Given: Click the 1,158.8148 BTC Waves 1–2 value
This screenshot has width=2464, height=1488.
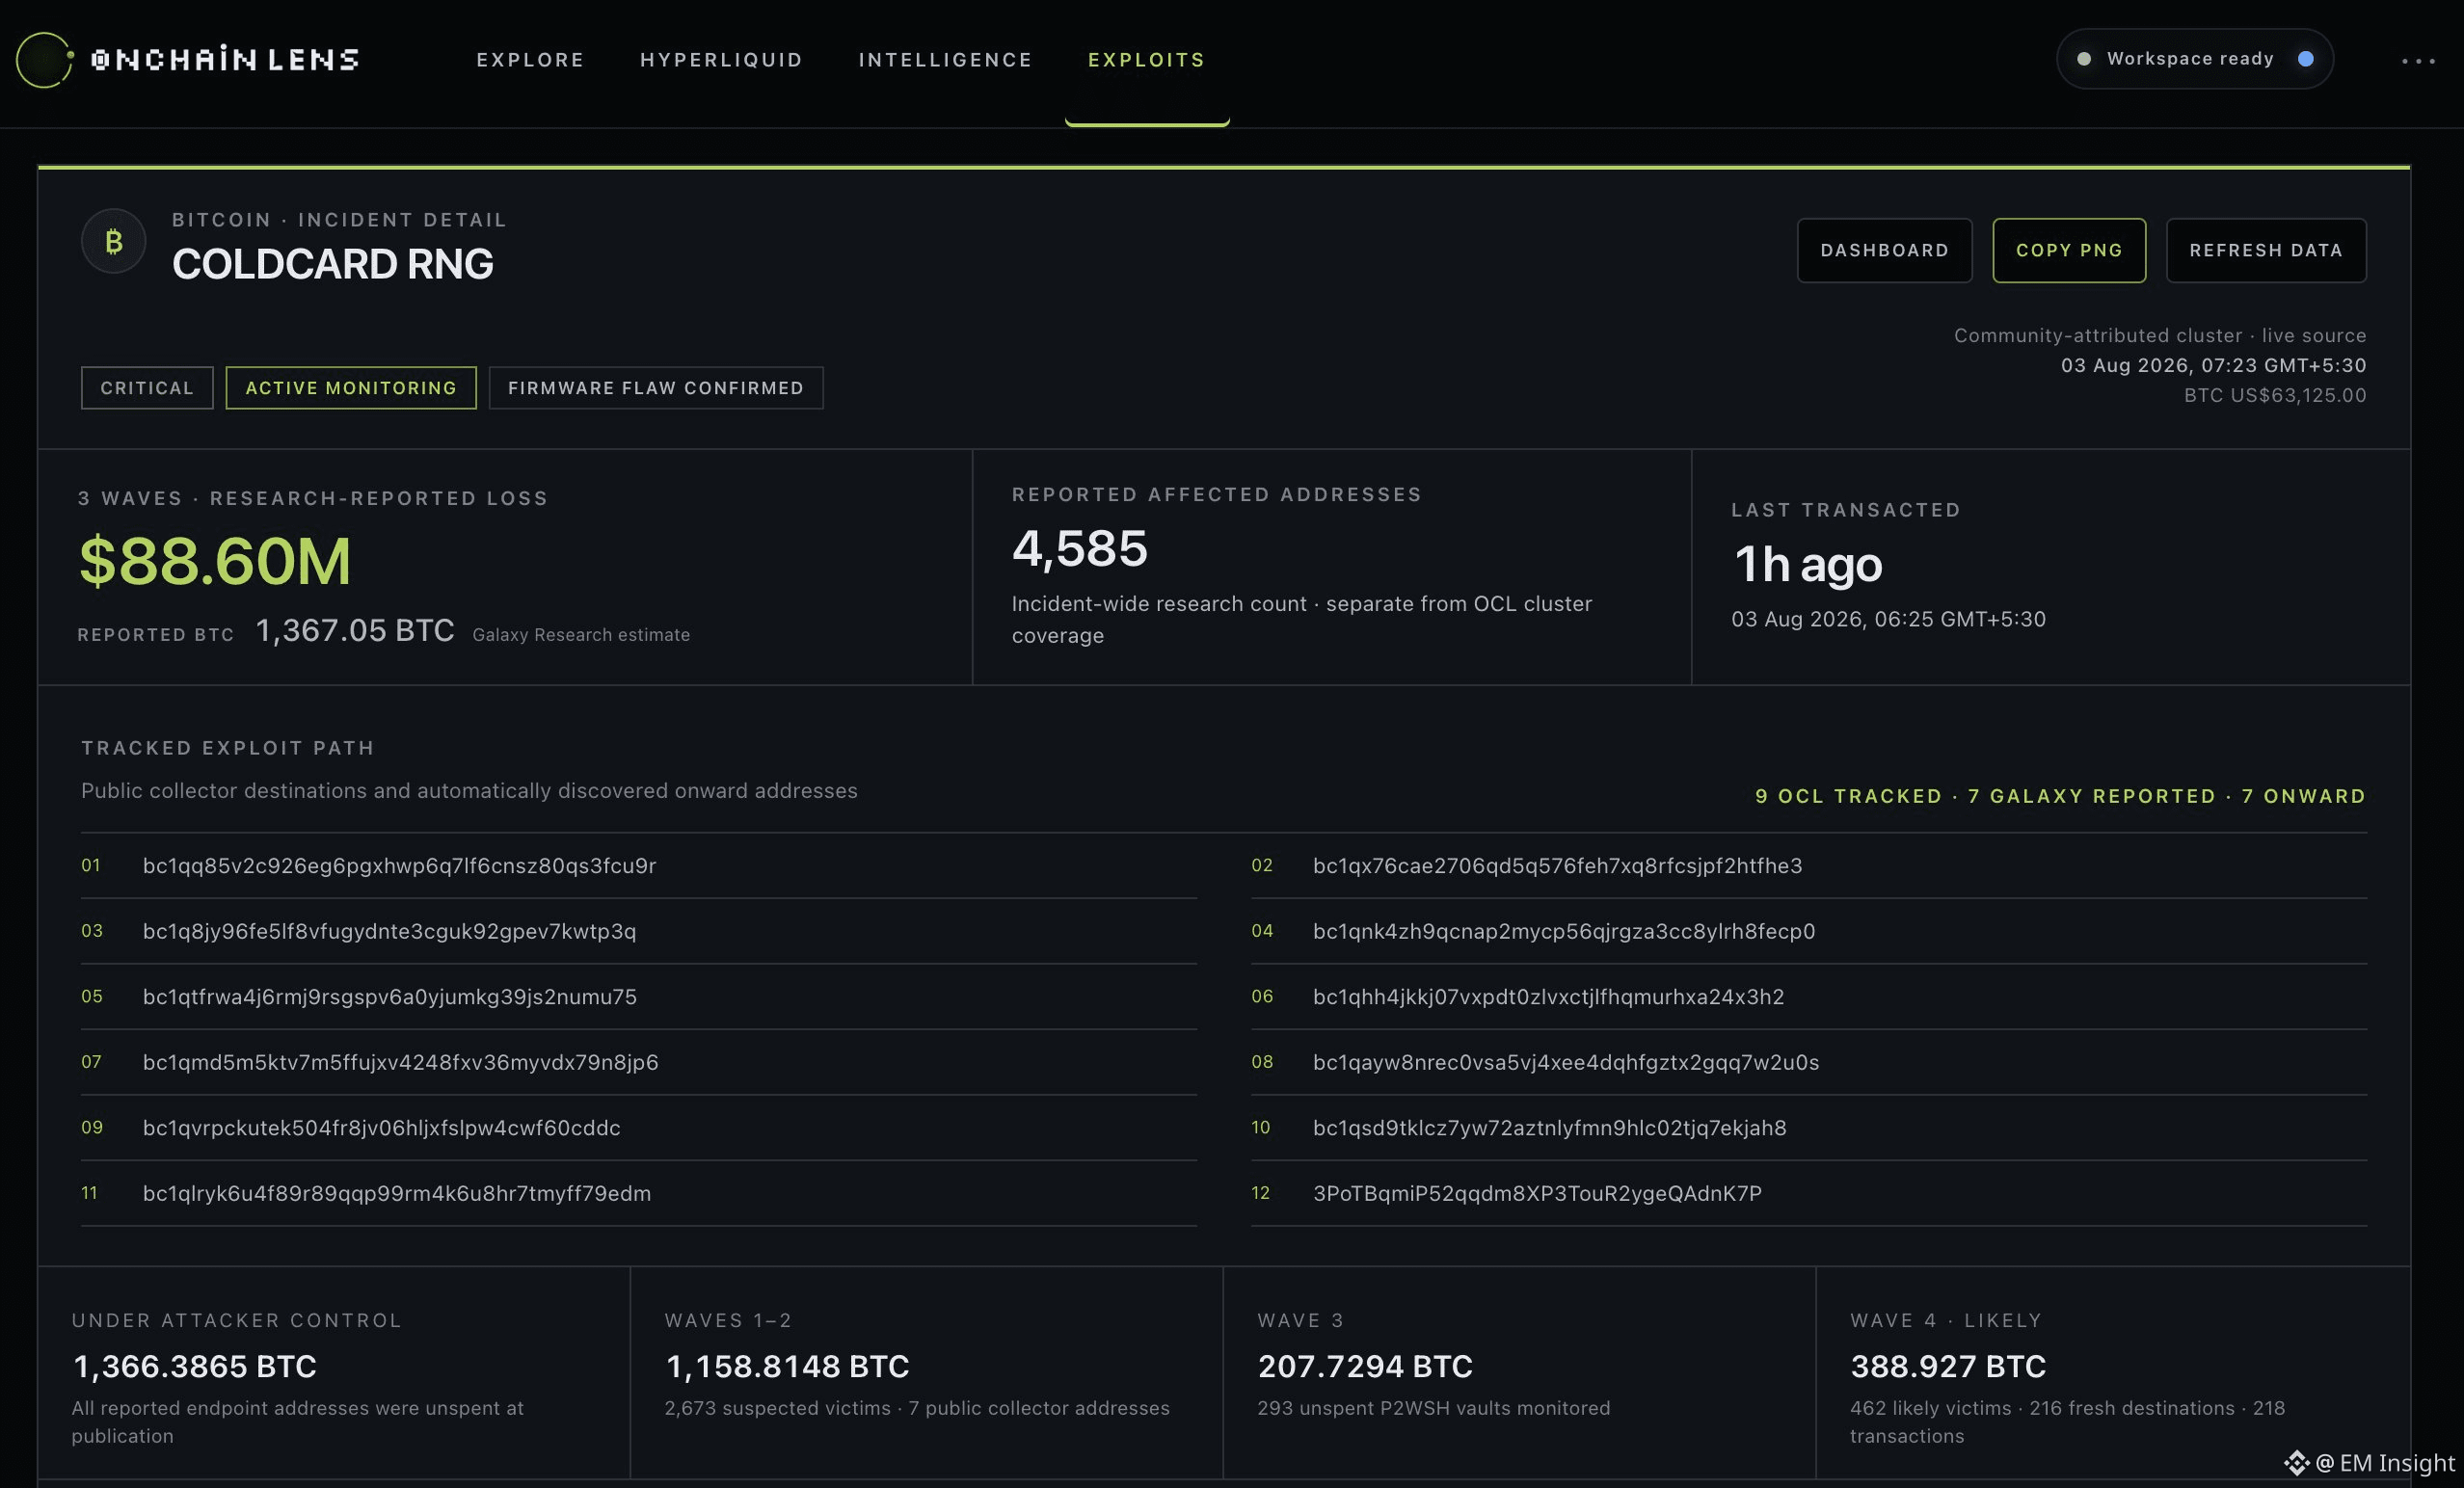Looking at the screenshot, I should click(787, 1366).
